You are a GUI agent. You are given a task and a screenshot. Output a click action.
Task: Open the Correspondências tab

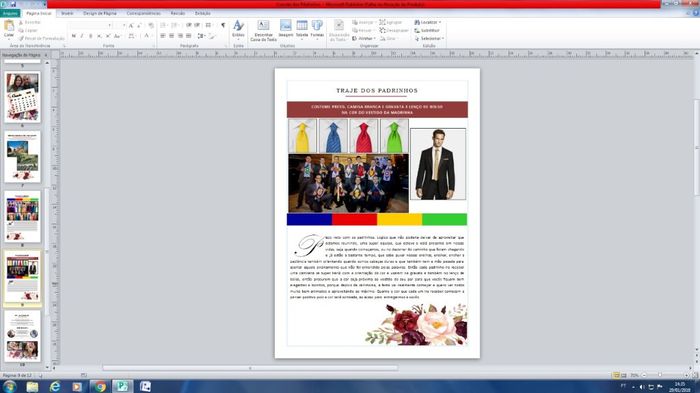[143, 13]
